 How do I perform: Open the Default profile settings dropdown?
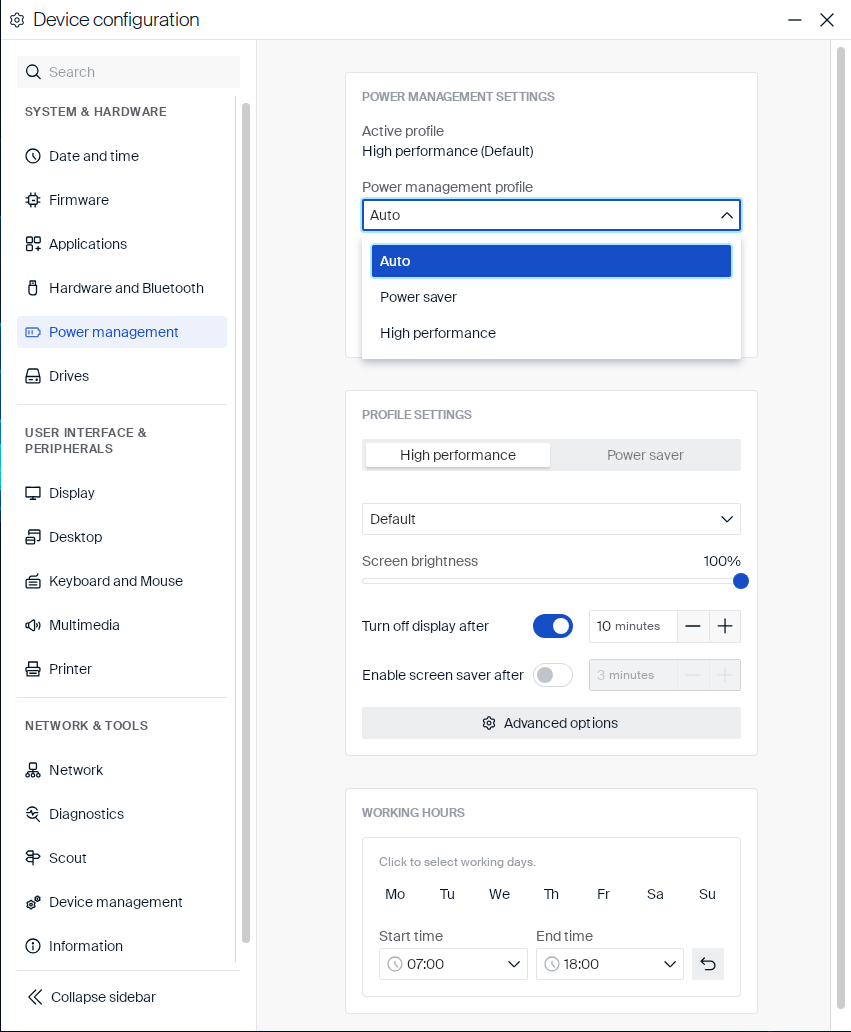[x=552, y=519]
